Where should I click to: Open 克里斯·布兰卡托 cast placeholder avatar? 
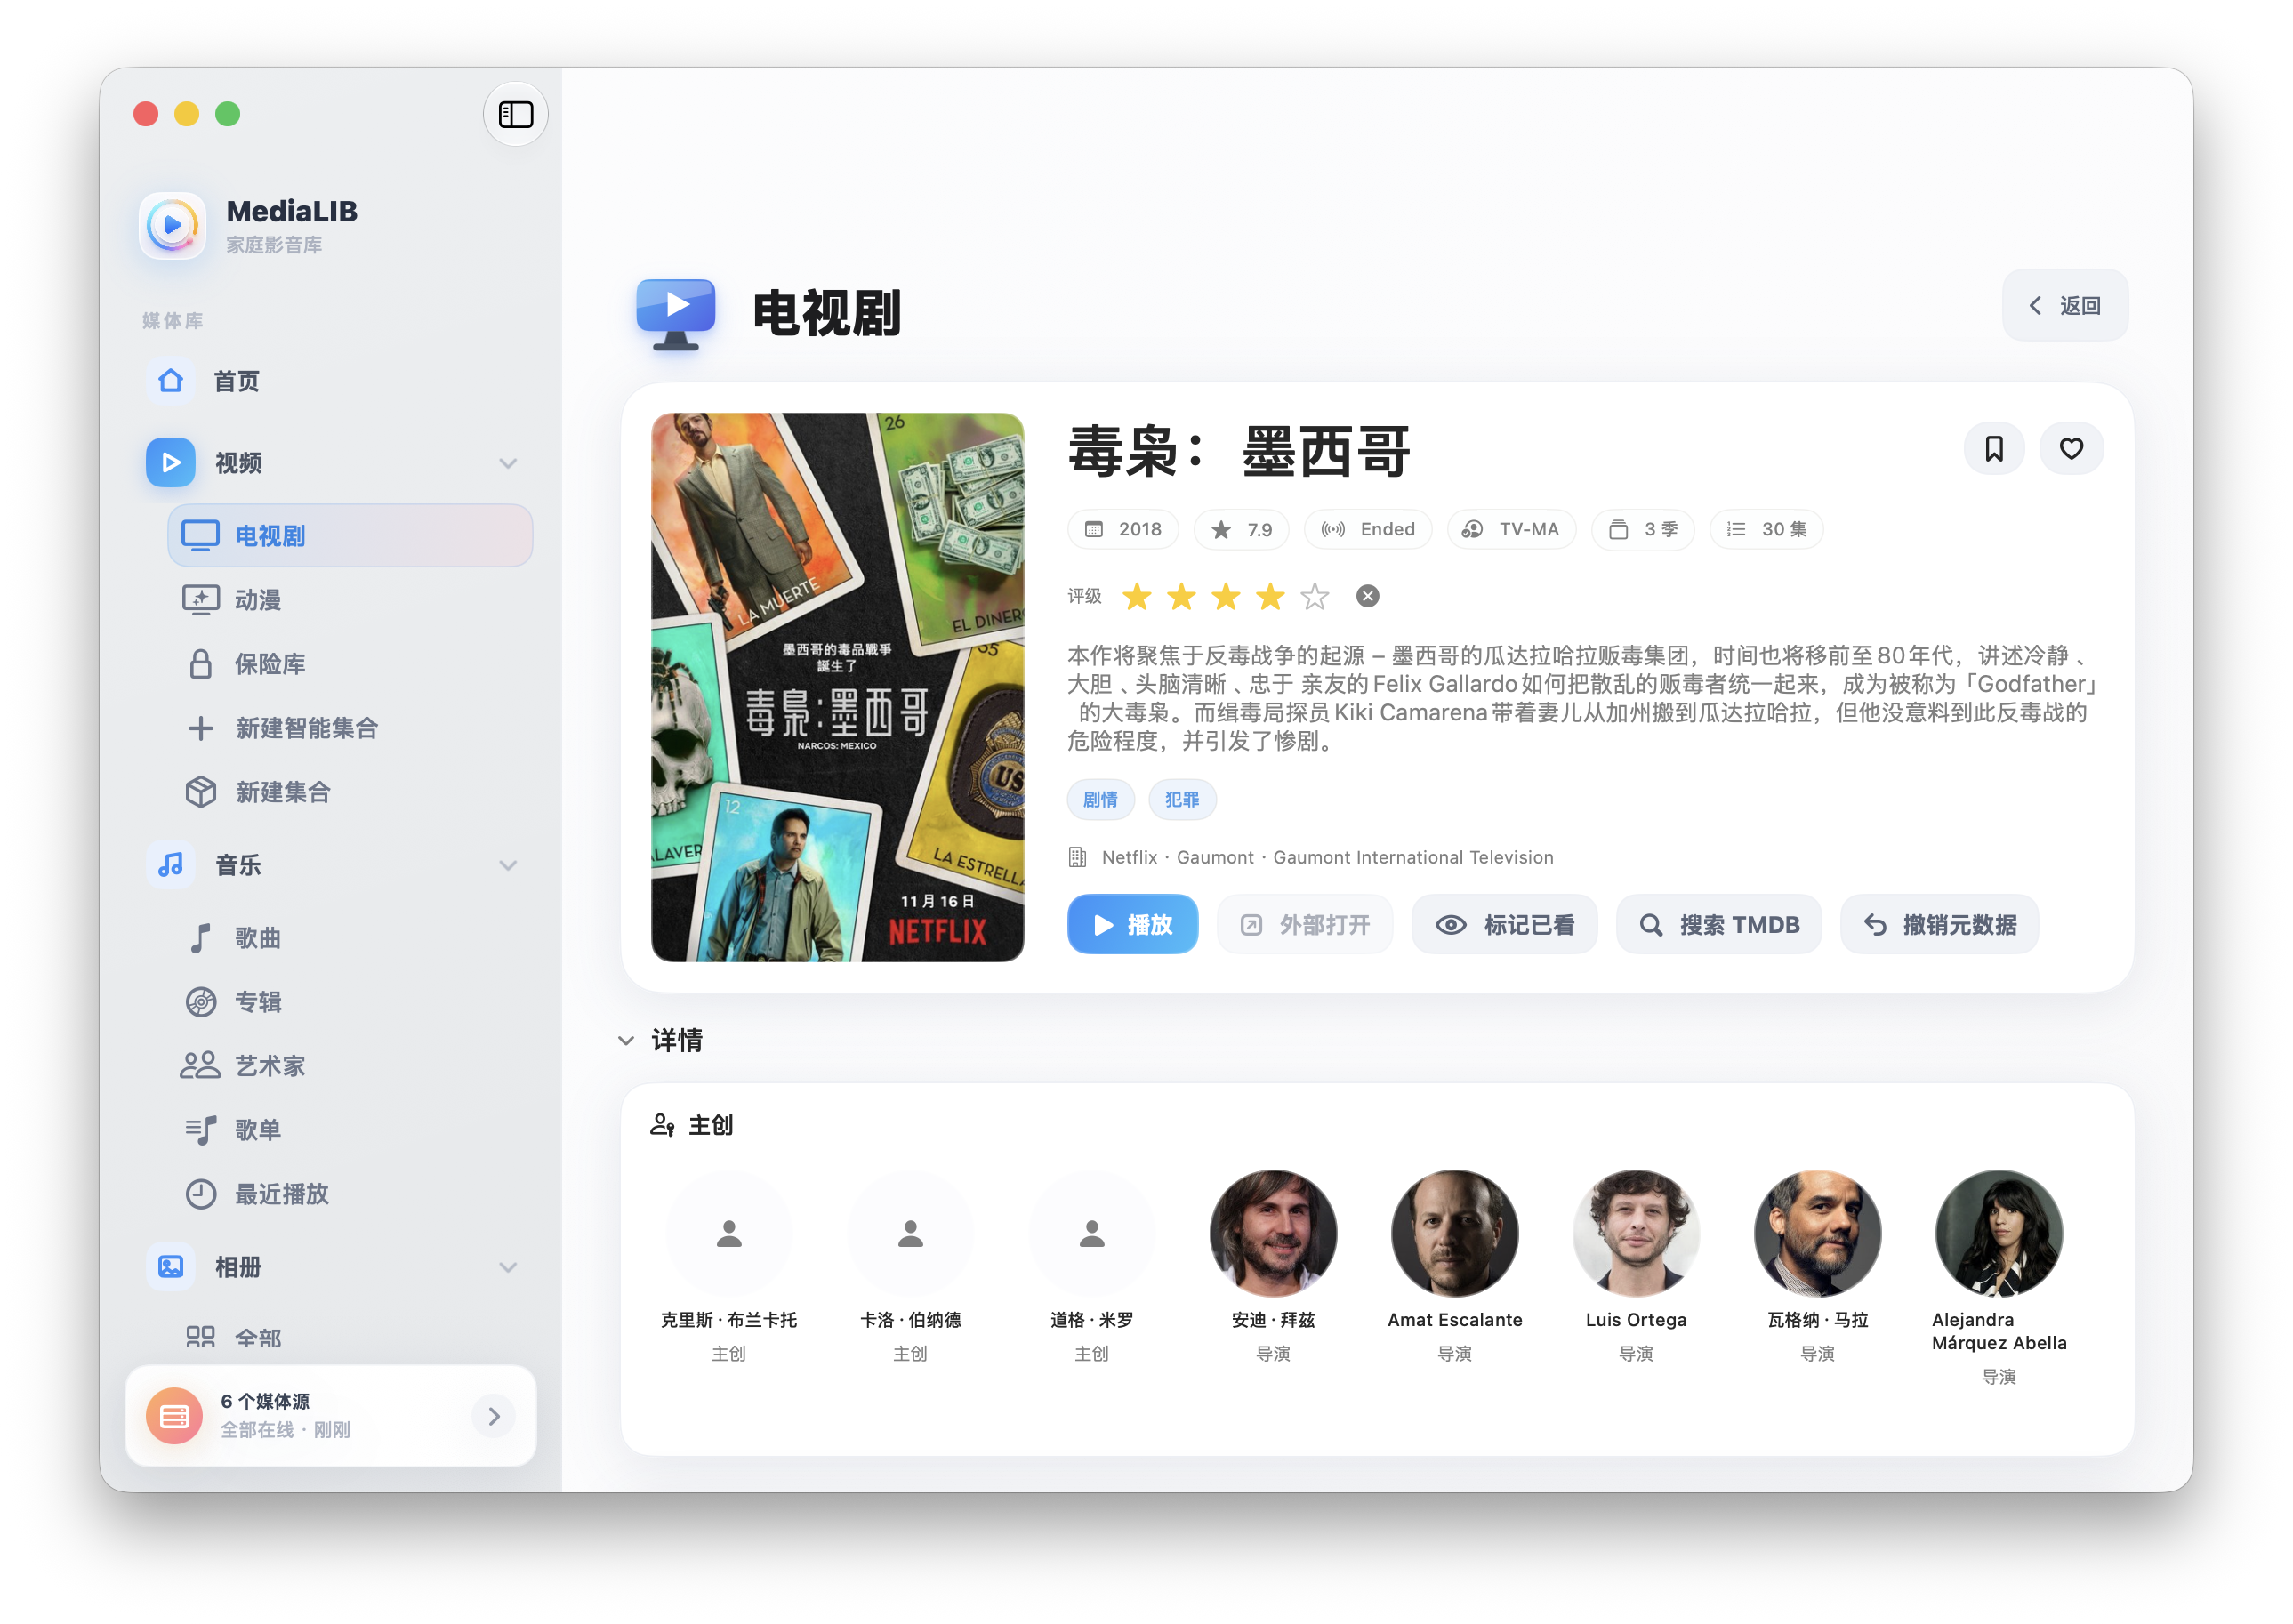729,1234
